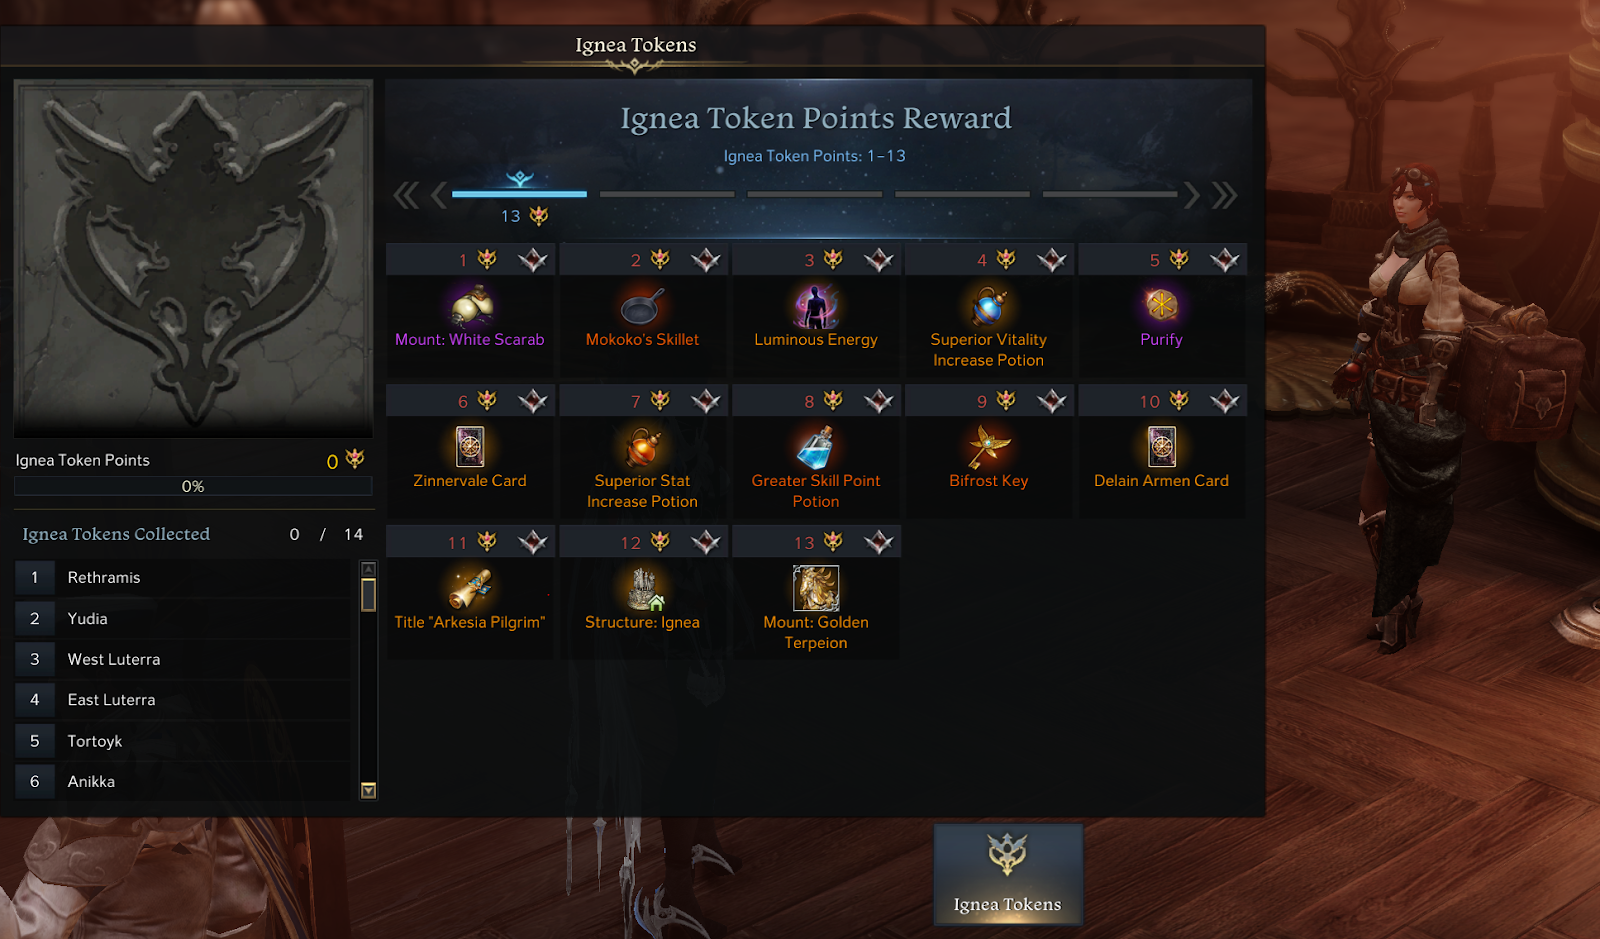Select the Mount: Golden Terpeion thumbnail
Screen dimensions: 1600x939
(816, 588)
